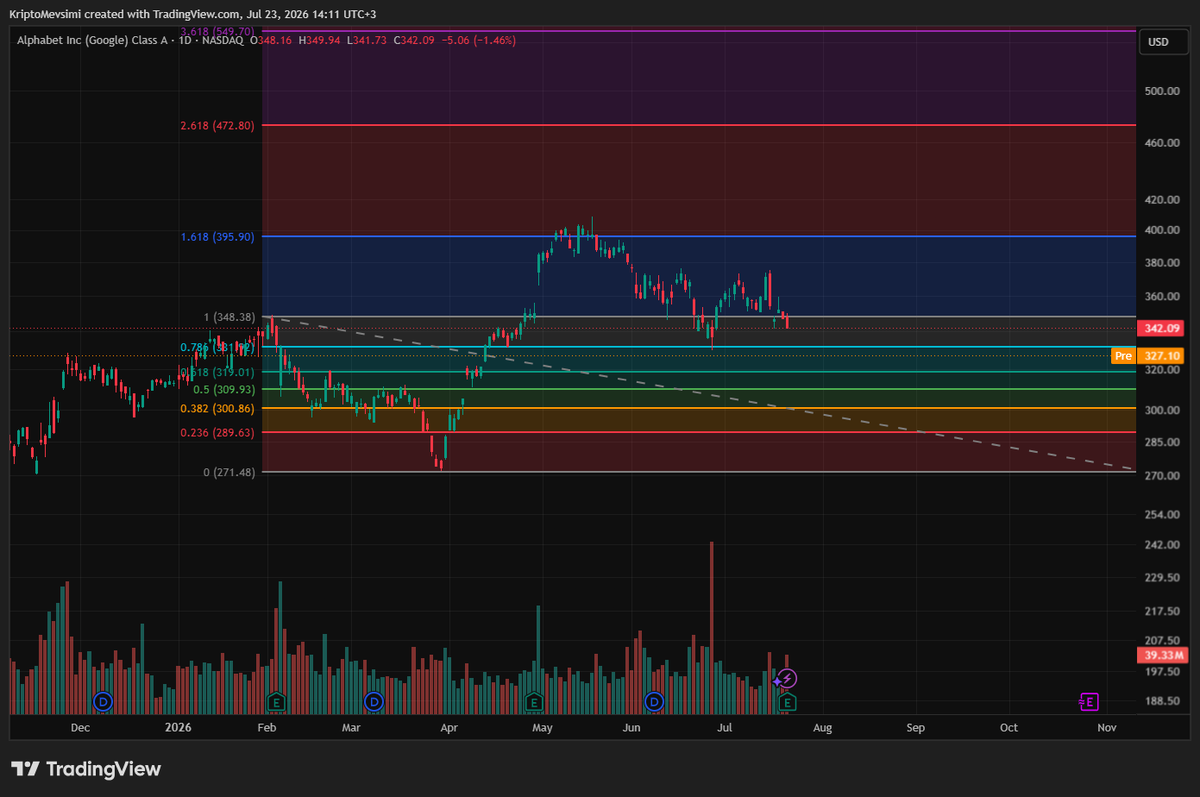Select the 0 (271.48) Fibonacci label

(x=229, y=472)
